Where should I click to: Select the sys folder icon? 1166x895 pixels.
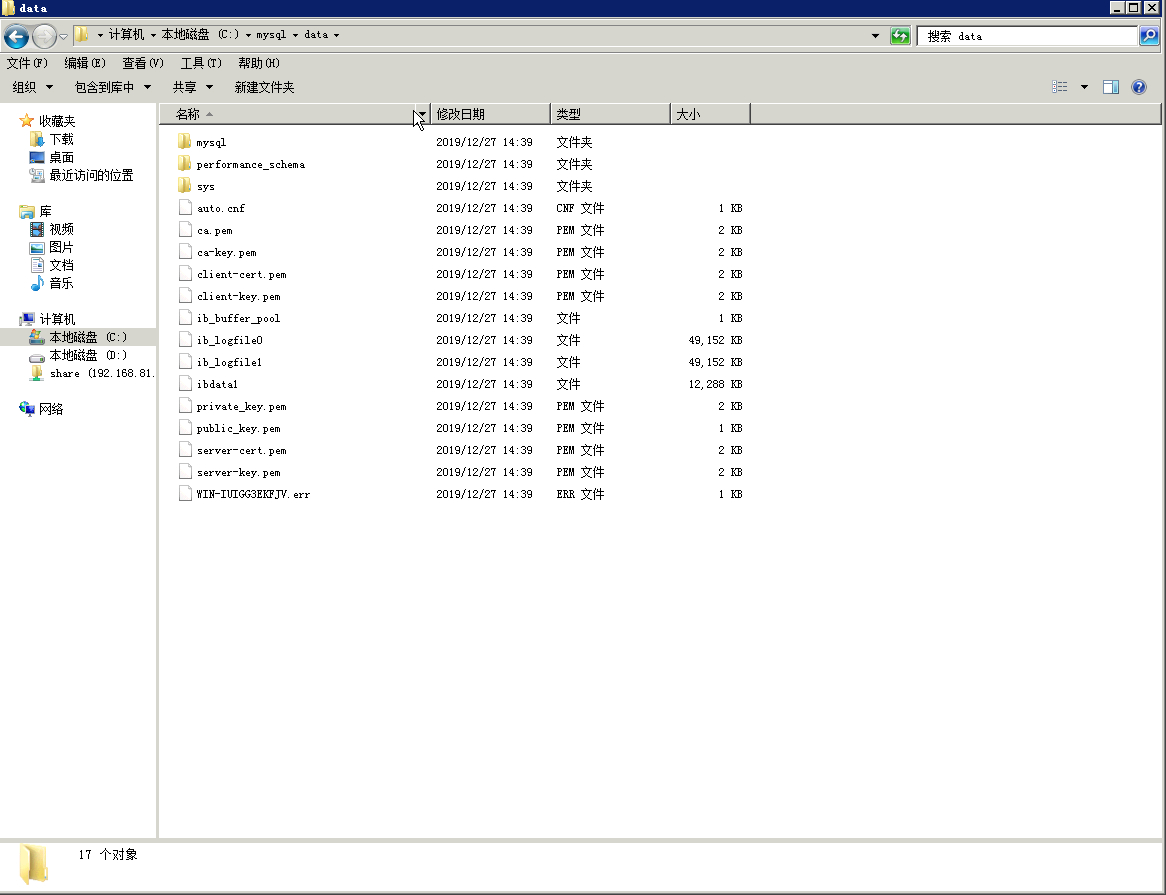(x=184, y=186)
